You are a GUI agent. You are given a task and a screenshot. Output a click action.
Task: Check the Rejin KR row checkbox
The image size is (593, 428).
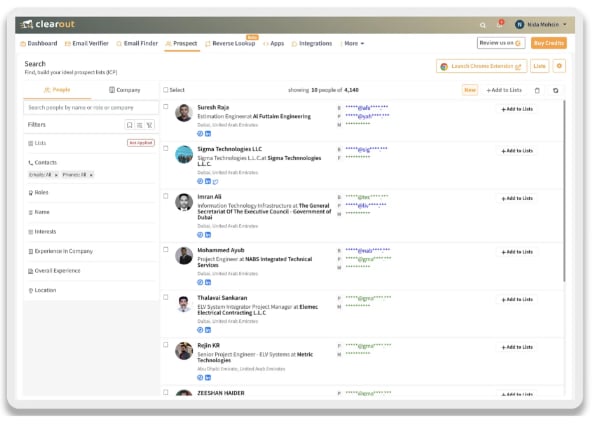166,345
